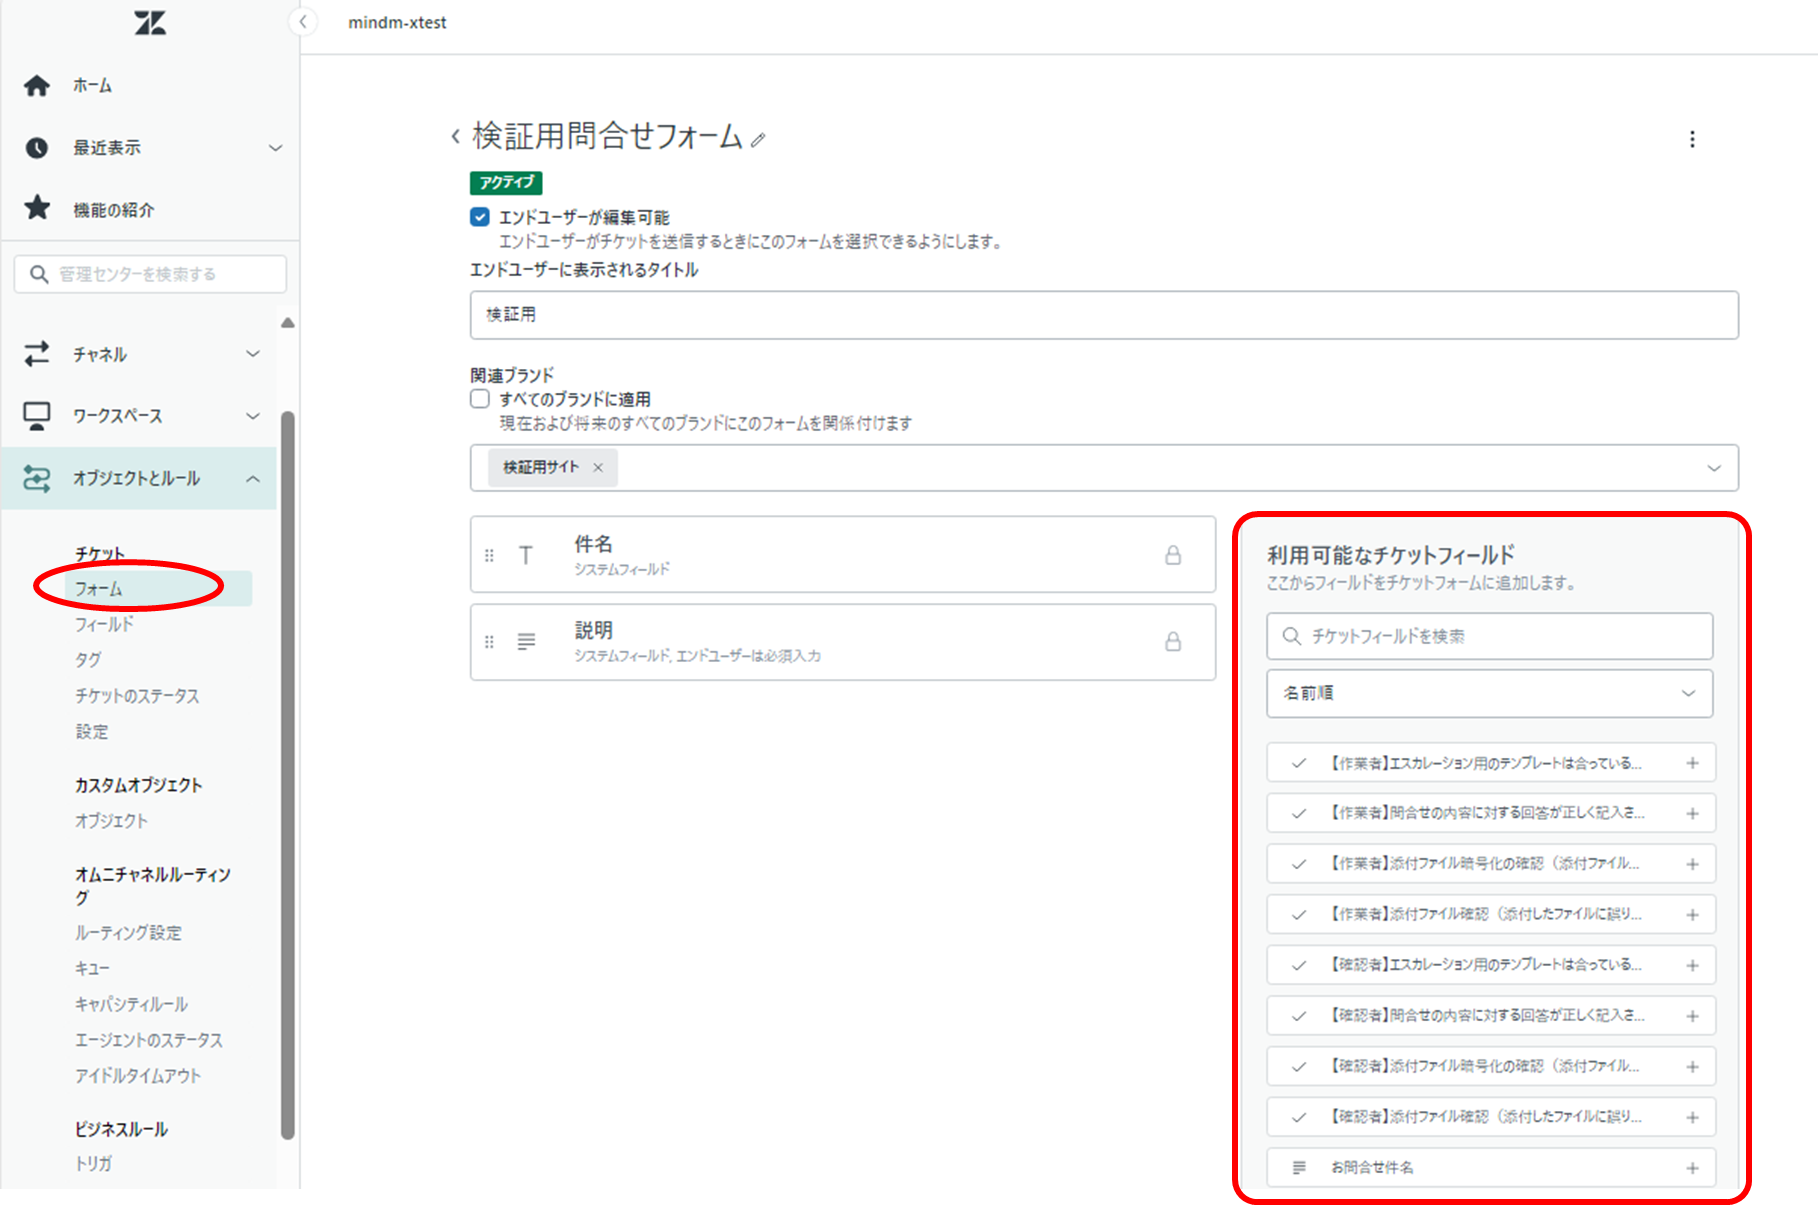
Task: Enable すべてのブランドに適用 checkbox
Action: click(x=480, y=399)
